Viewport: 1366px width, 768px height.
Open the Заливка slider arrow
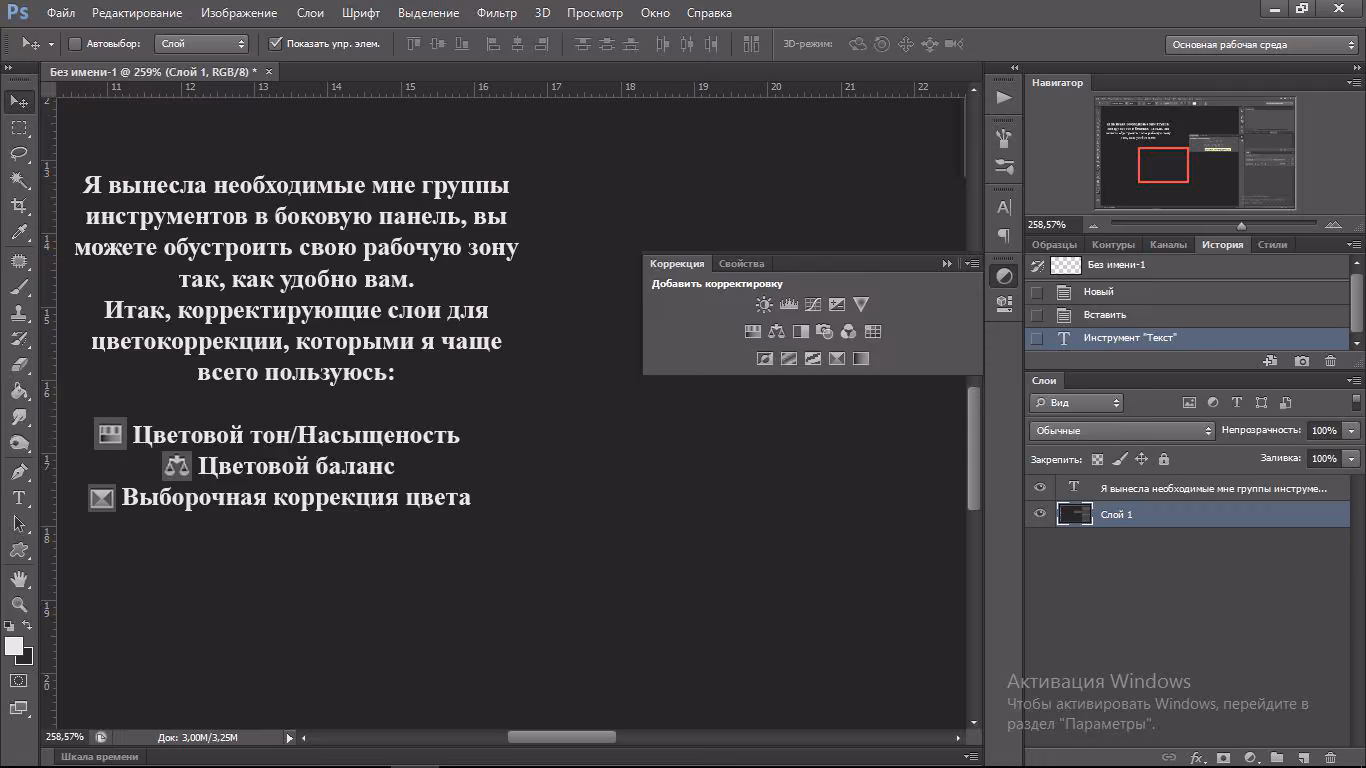coord(1352,459)
